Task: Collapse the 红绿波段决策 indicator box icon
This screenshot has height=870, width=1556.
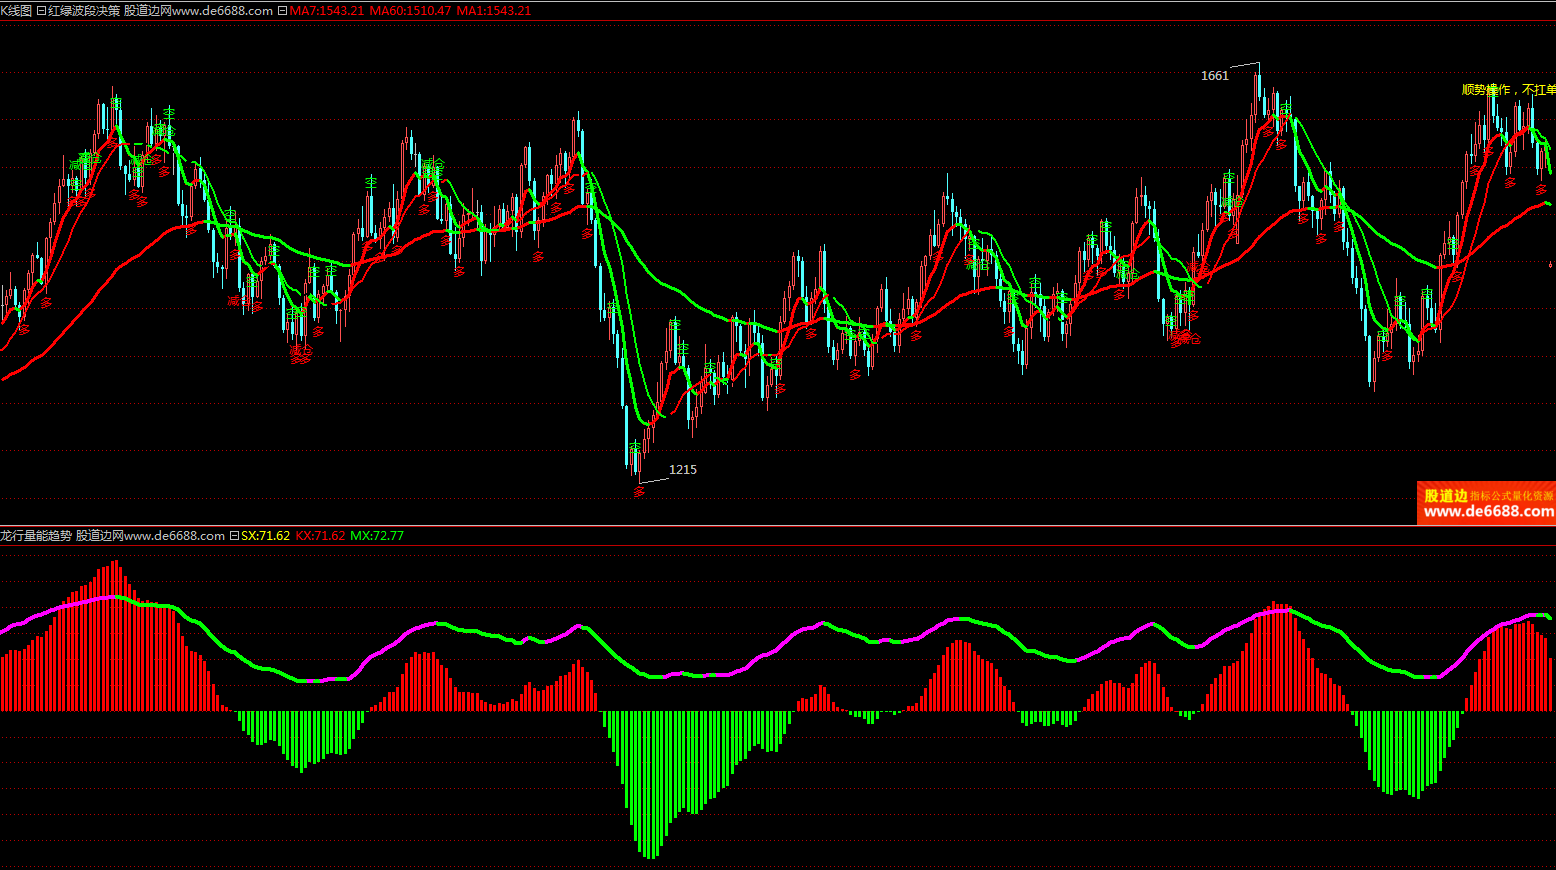Action: (41, 11)
